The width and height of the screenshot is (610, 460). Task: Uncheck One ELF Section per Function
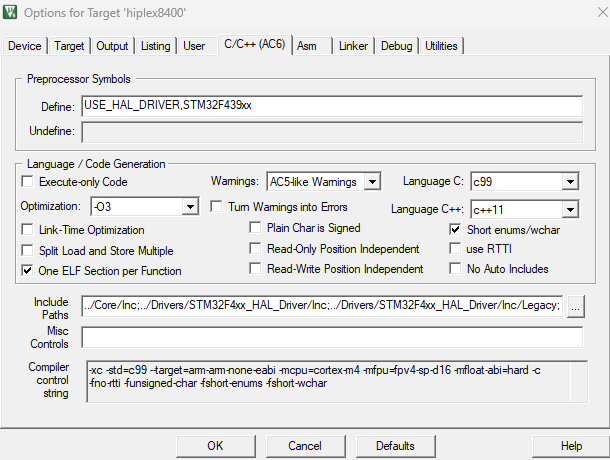coord(27,270)
